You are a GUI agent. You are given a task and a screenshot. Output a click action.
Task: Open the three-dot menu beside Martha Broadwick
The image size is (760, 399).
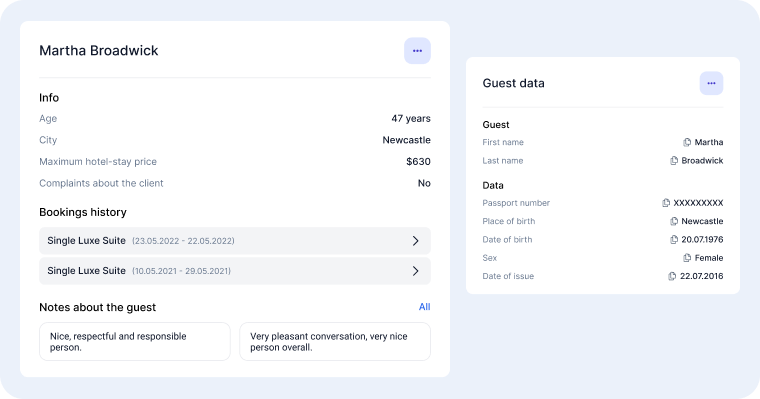(417, 51)
